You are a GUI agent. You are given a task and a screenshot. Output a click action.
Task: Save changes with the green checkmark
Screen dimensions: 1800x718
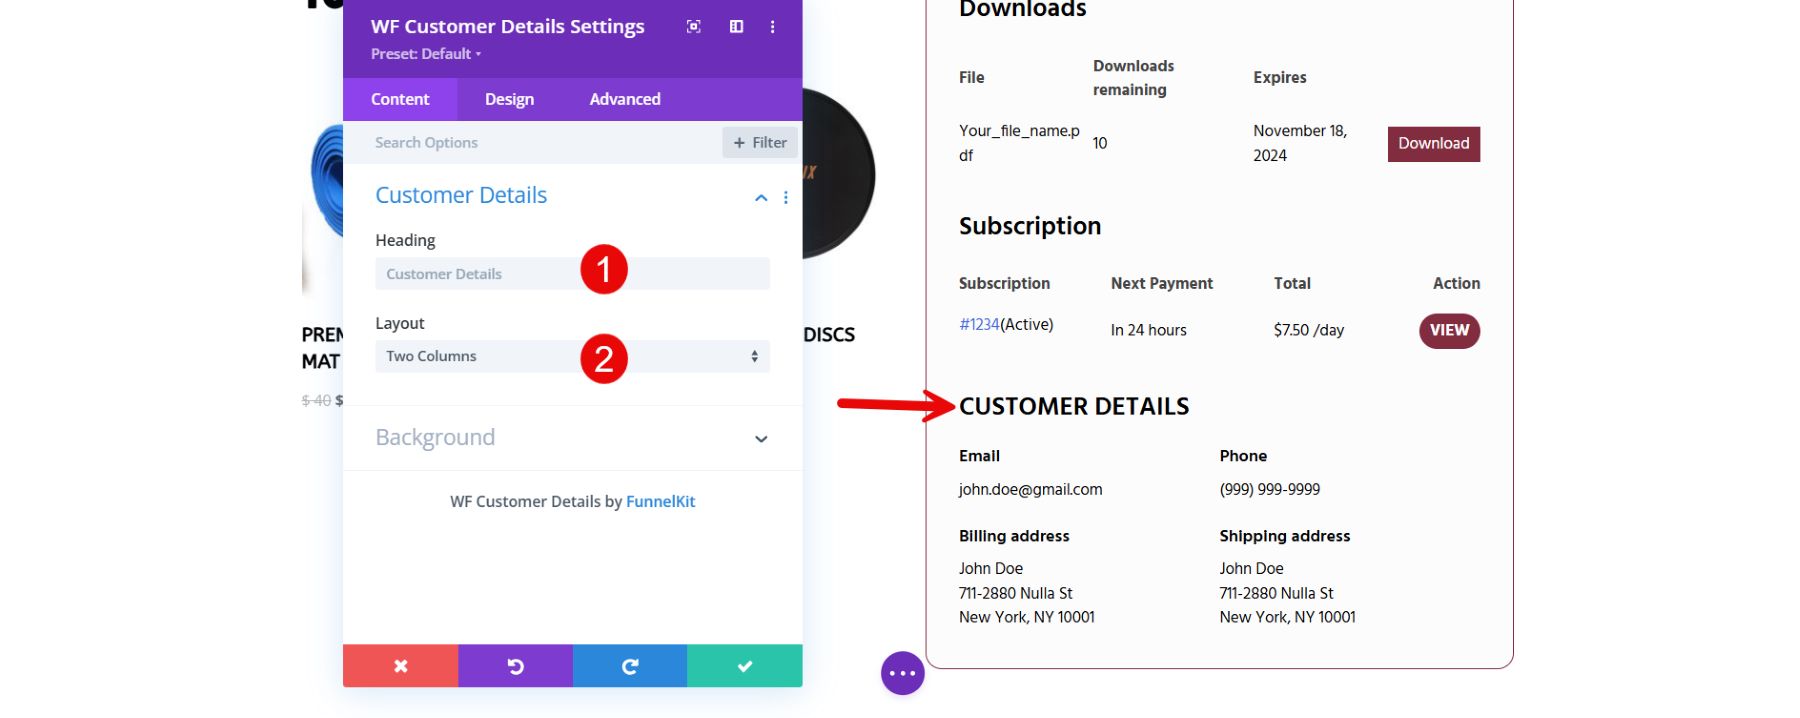coord(745,666)
